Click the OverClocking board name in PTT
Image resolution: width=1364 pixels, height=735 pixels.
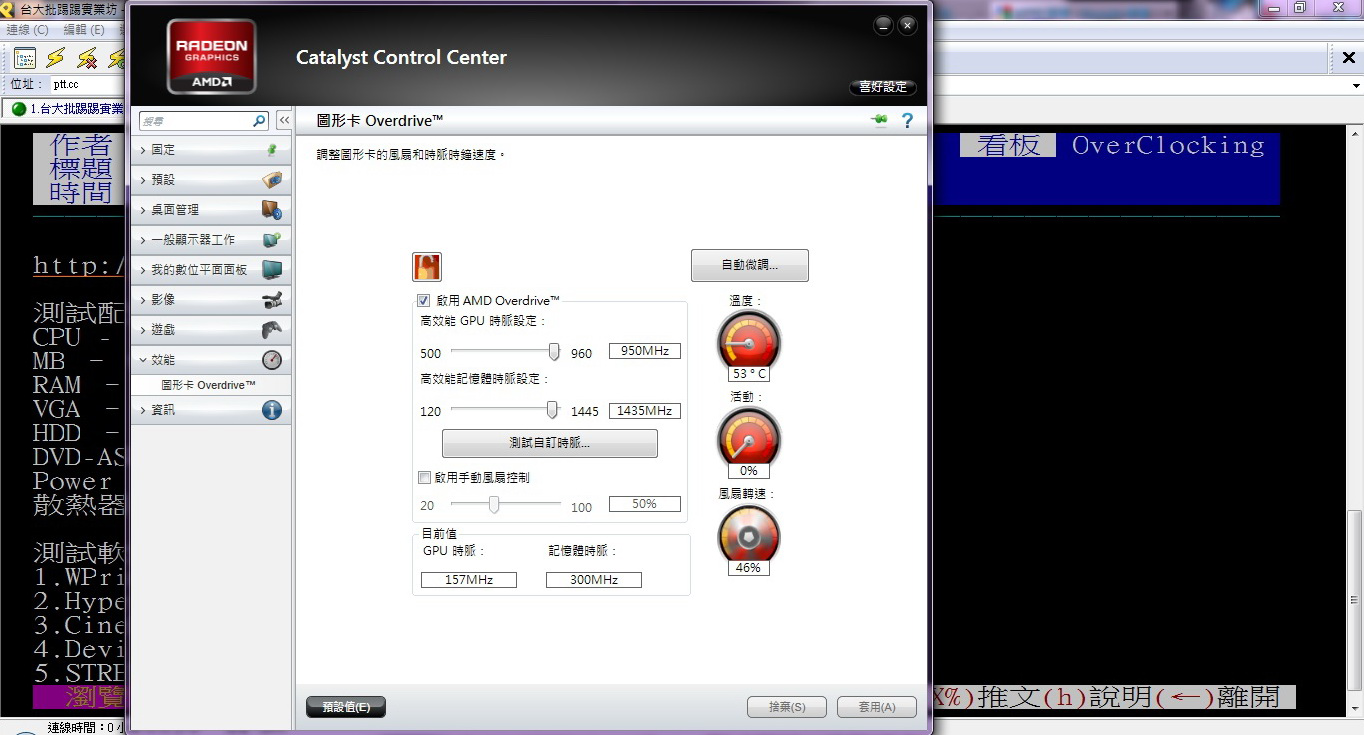click(x=1168, y=146)
